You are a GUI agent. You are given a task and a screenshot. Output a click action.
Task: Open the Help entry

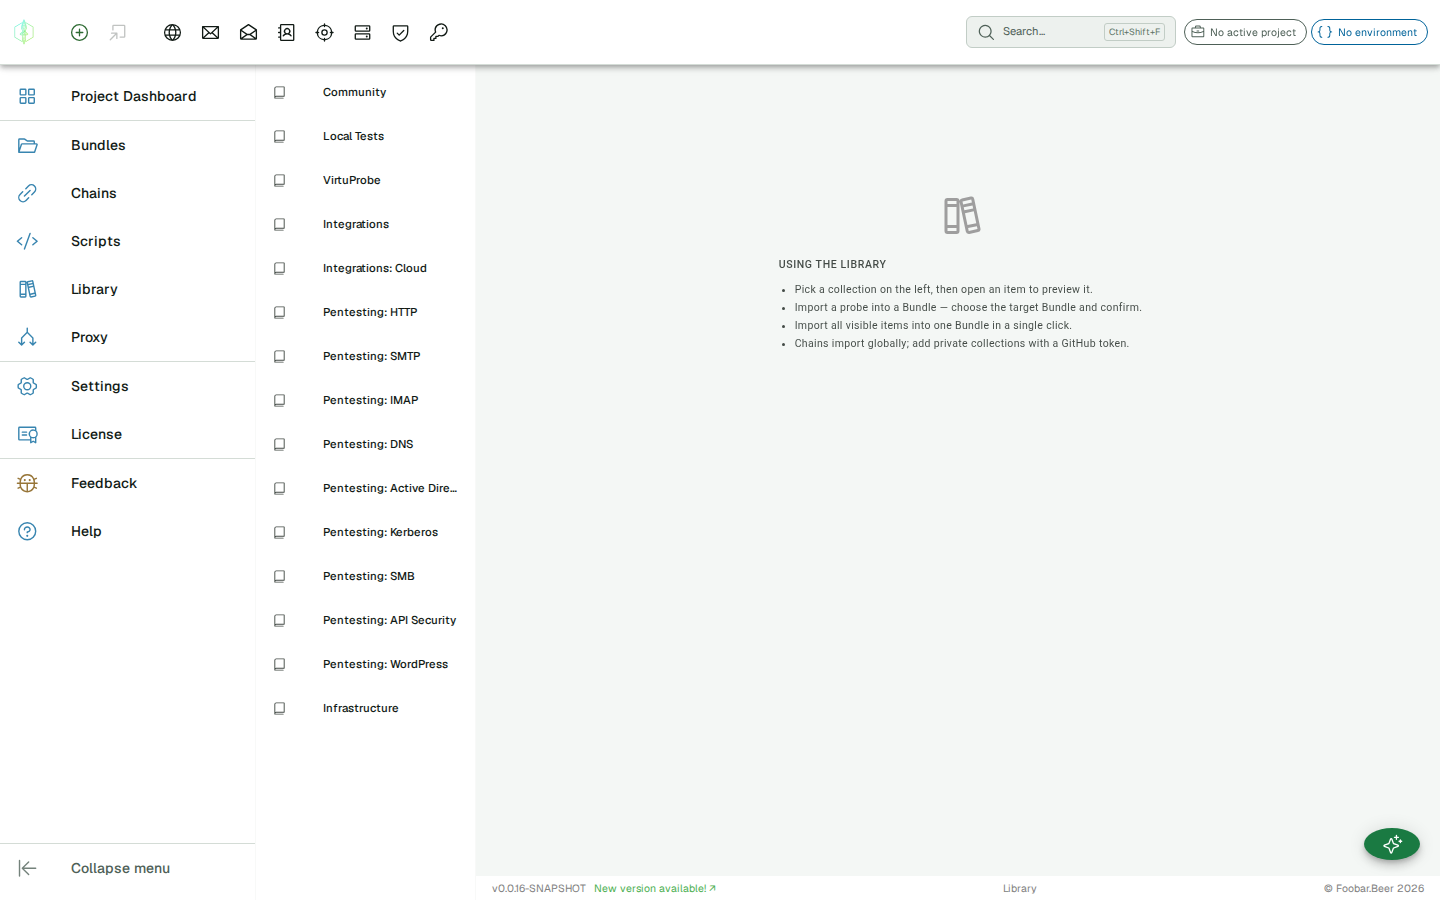coord(128,531)
